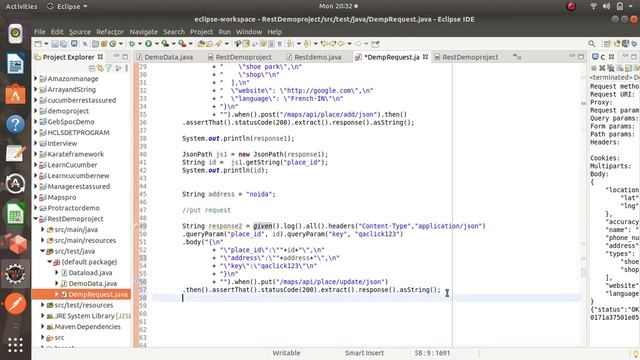
Task: Click Collapse All in Project Explorer
Action: pyautogui.click(x=92, y=68)
